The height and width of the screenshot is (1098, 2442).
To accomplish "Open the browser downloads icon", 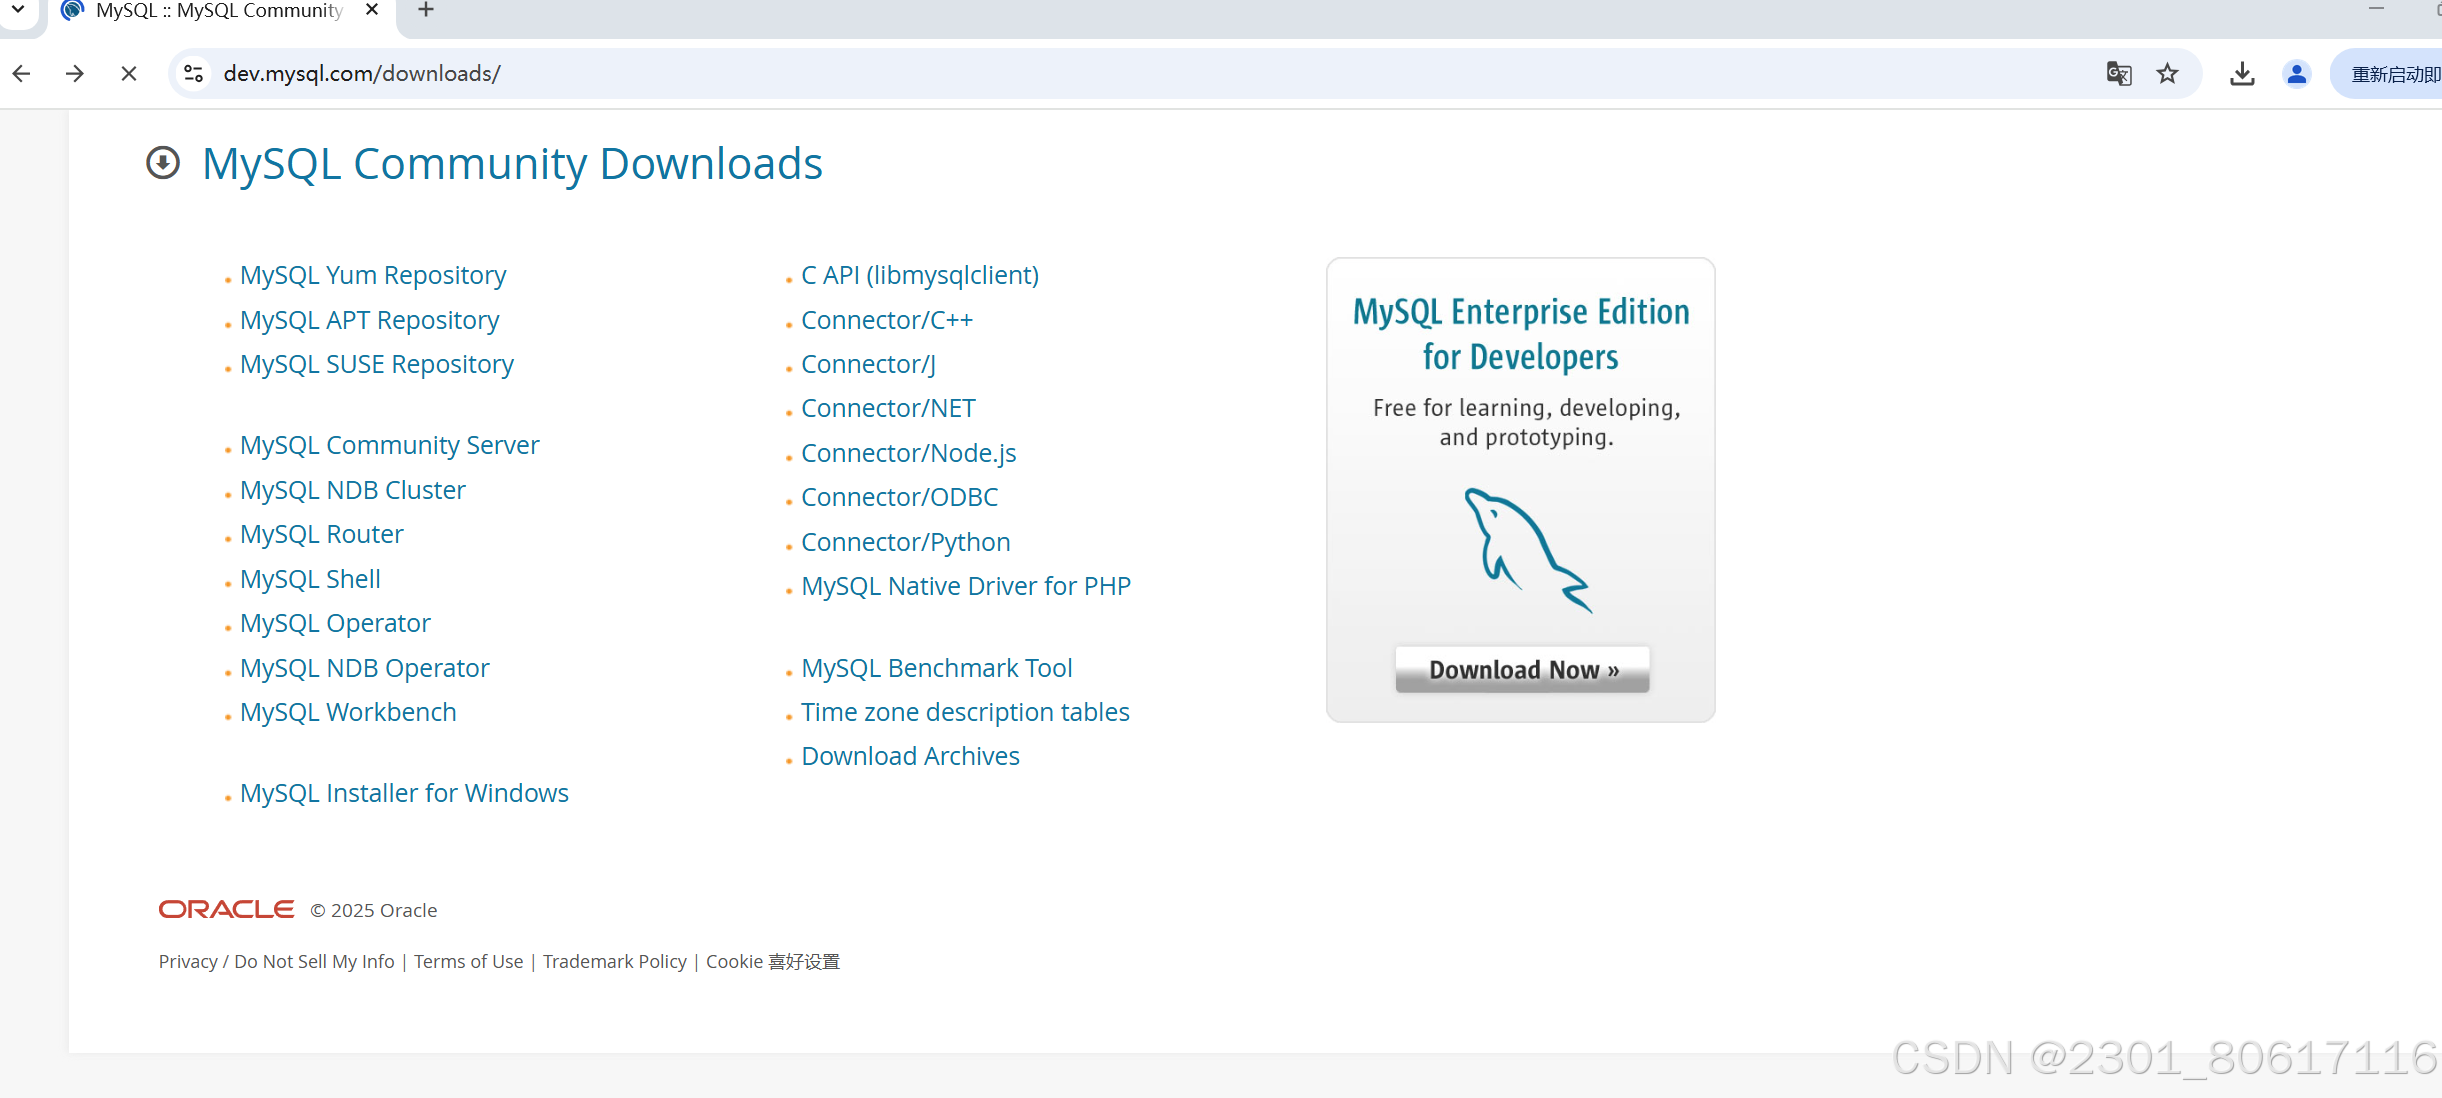I will [x=2242, y=73].
